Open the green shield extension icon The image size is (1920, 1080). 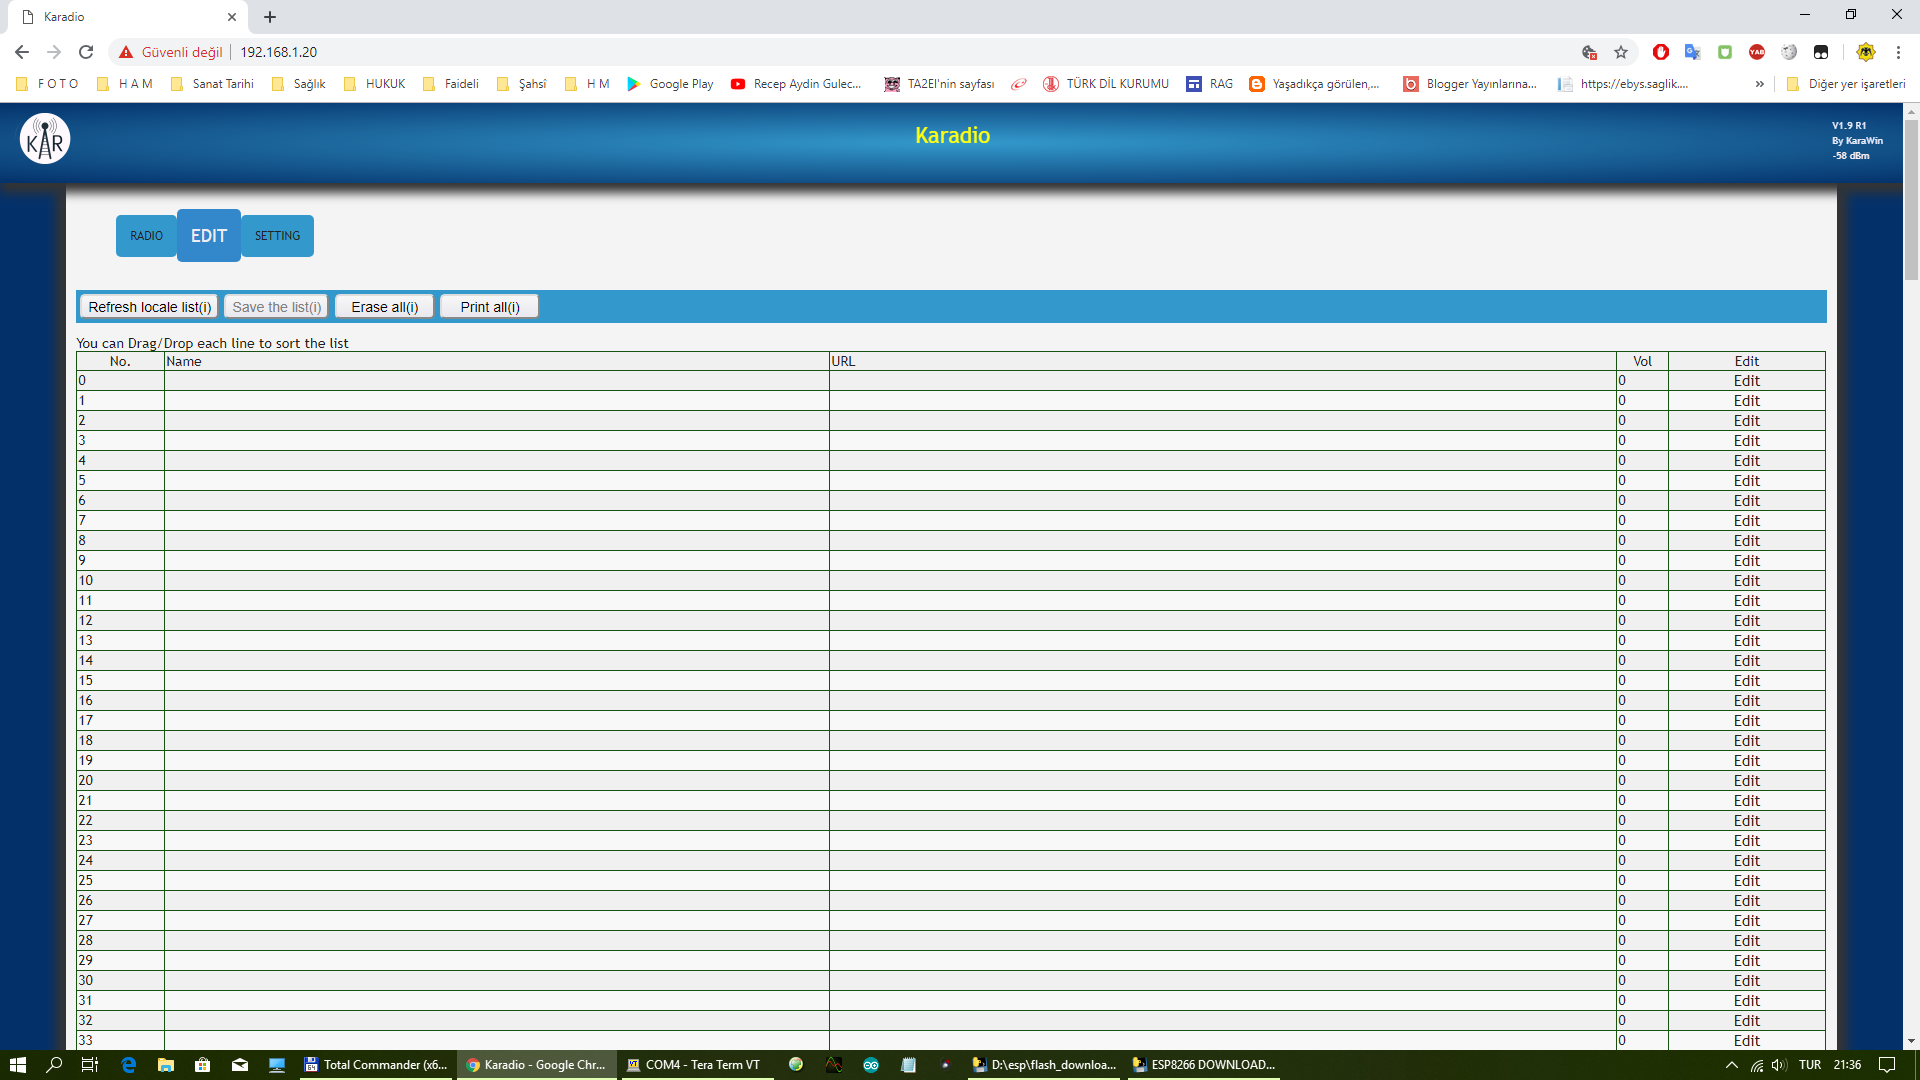[1725, 52]
